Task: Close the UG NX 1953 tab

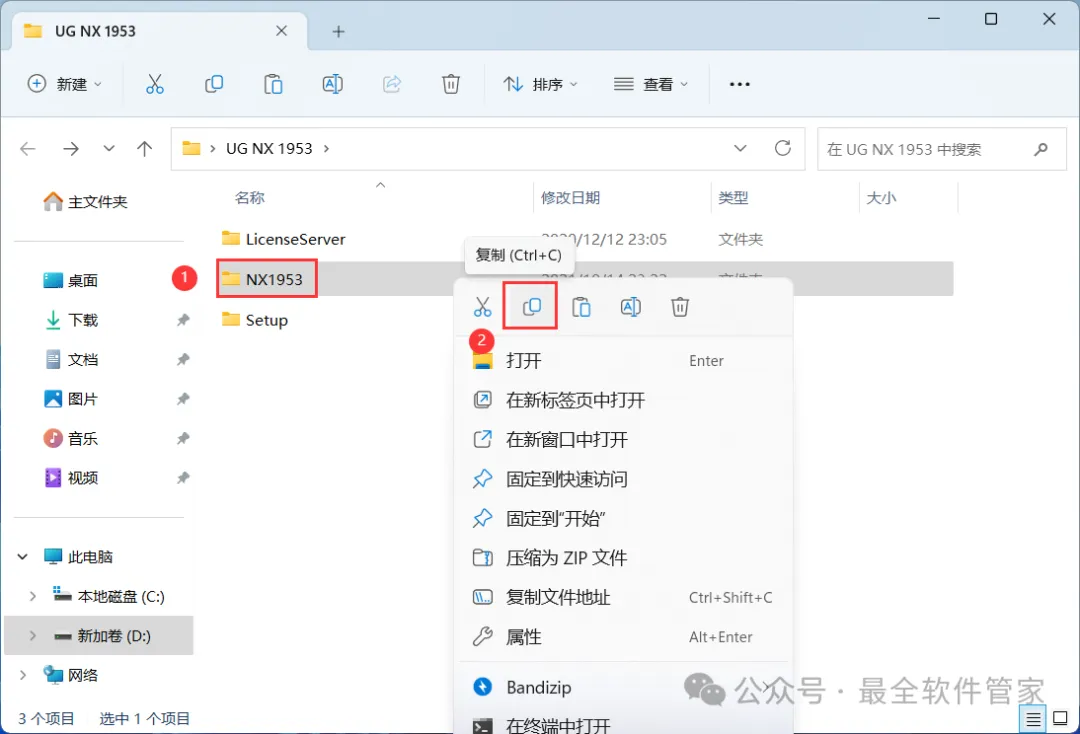Action: pyautogui.click(x=282, y=31)
